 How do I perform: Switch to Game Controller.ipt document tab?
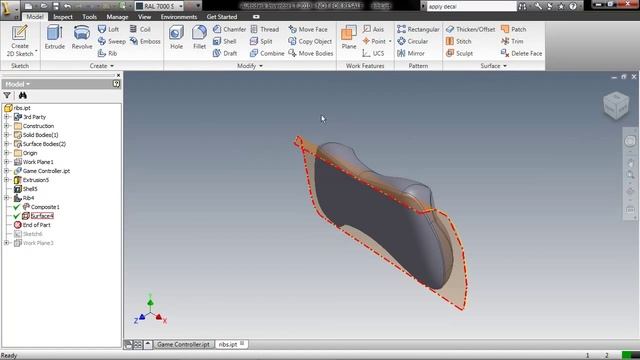(183, 344)
